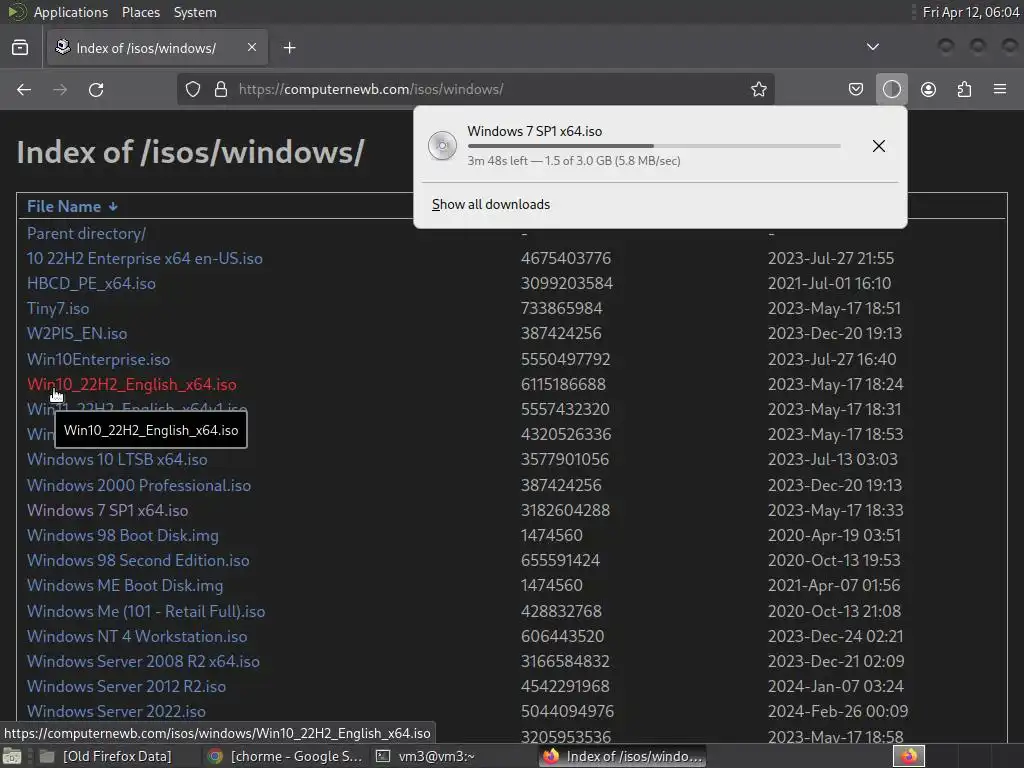The width and height of the screenshot is (1024, 768).
Task: Click file size 6115186688
Action: 563,384
